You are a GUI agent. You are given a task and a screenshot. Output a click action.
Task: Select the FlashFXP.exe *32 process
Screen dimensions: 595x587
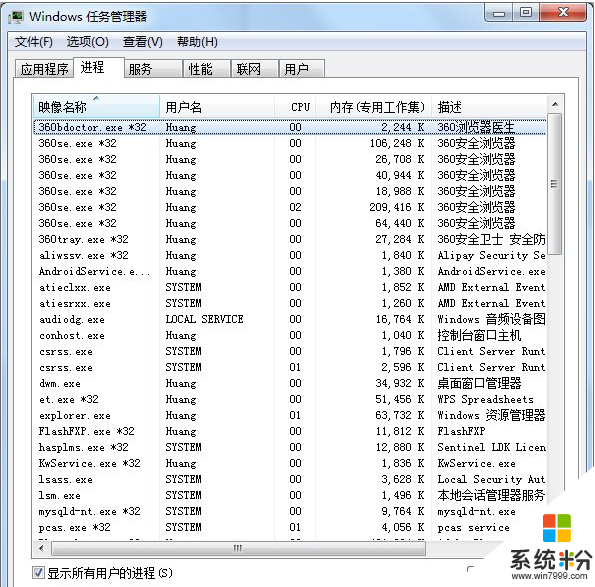[x=290, y=431]
